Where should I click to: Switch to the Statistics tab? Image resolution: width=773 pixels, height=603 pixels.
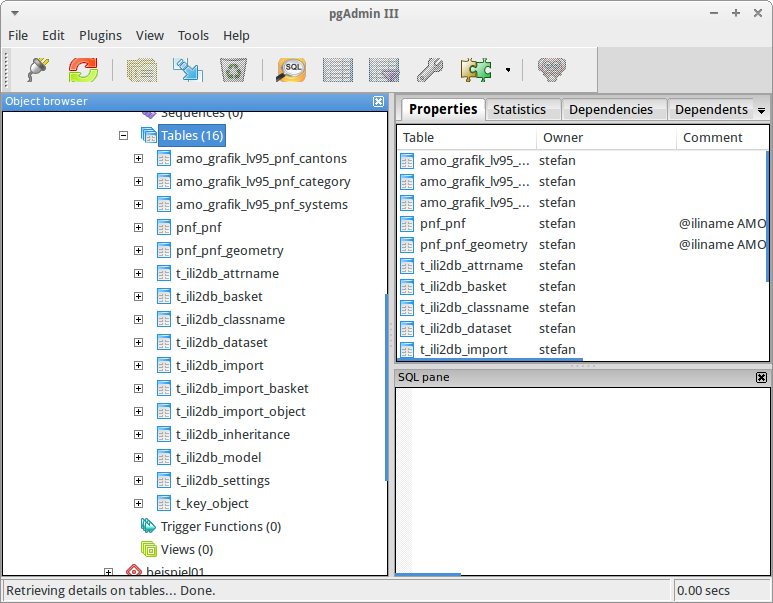(x=519, y=109)
